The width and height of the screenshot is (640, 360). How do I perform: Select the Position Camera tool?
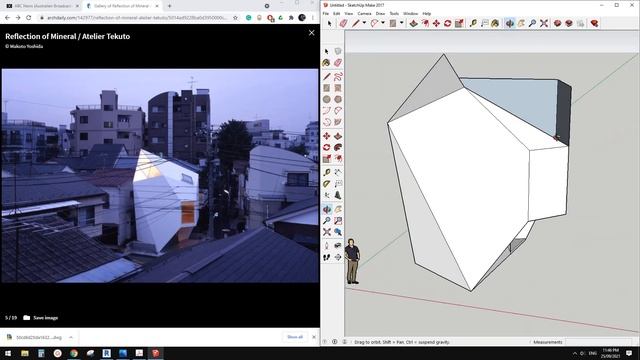327,246
